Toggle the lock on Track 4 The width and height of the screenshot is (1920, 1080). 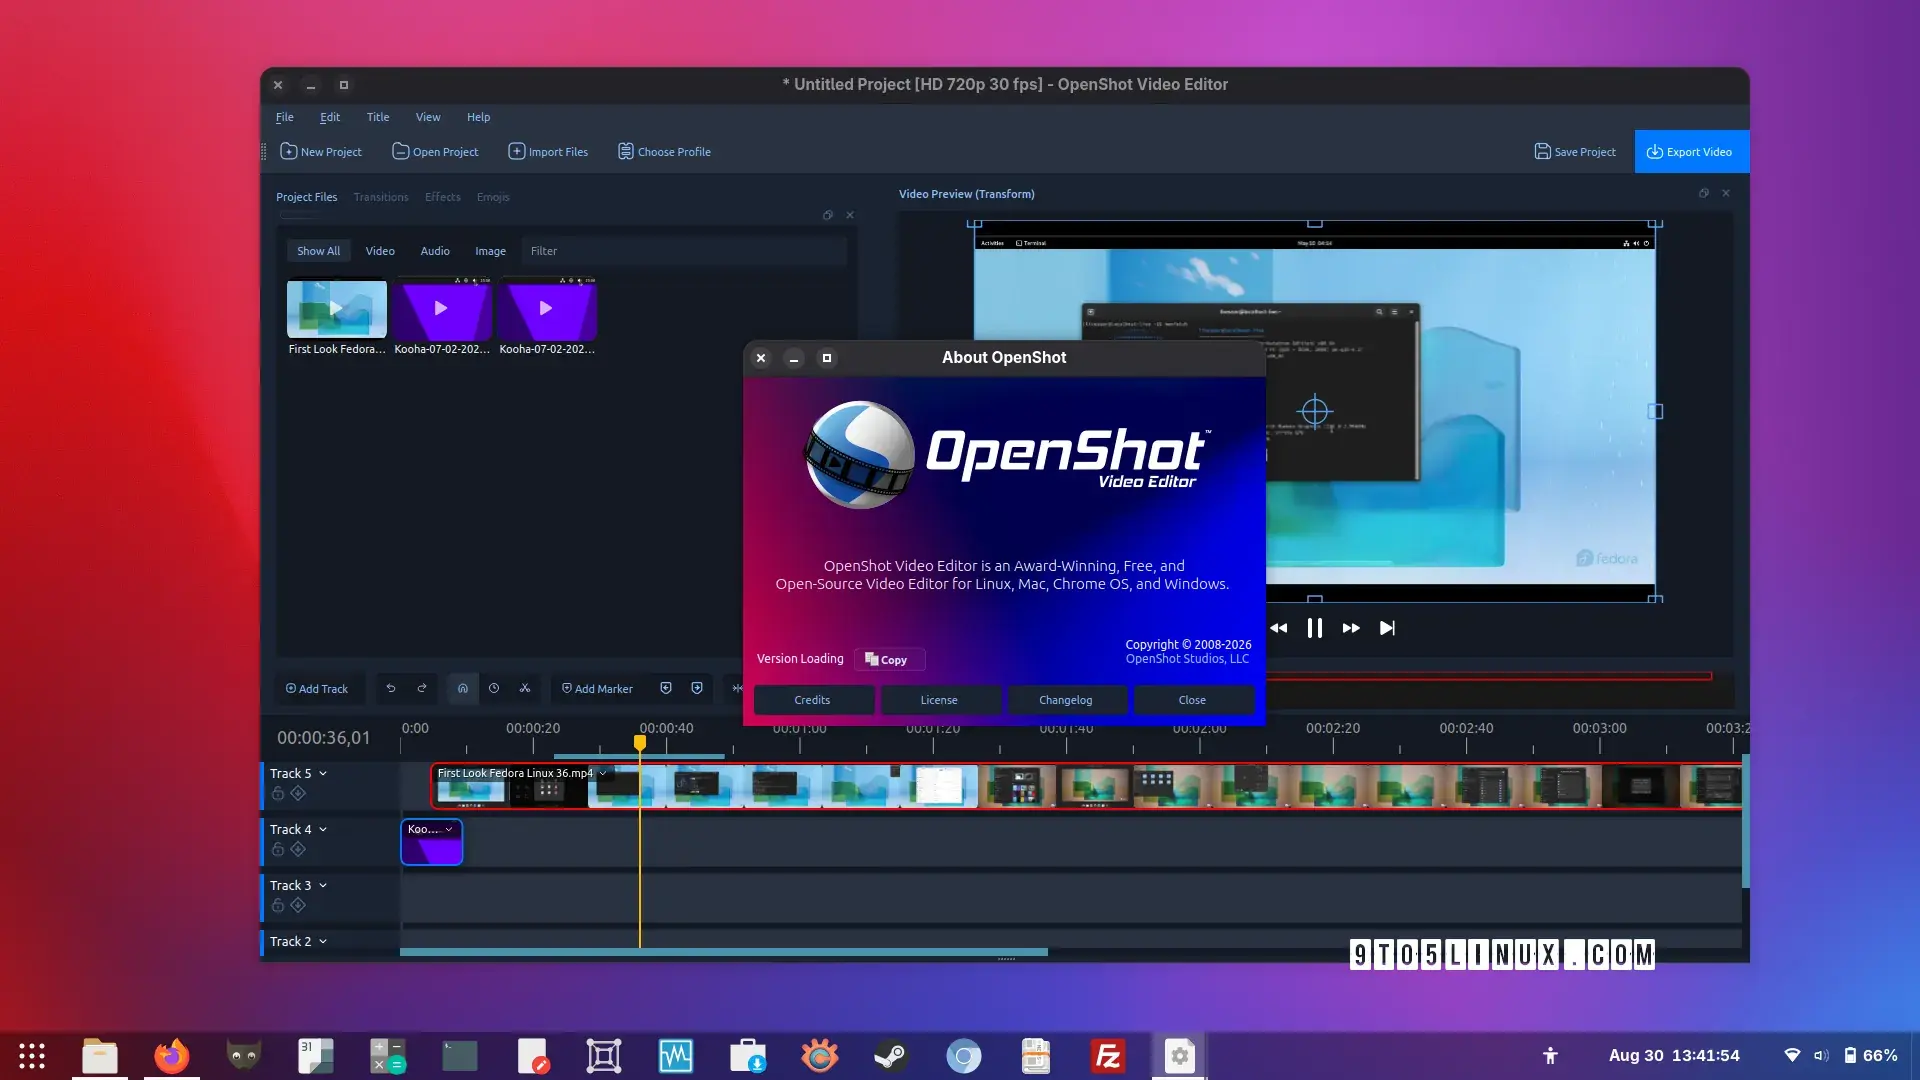pos(278,849)
